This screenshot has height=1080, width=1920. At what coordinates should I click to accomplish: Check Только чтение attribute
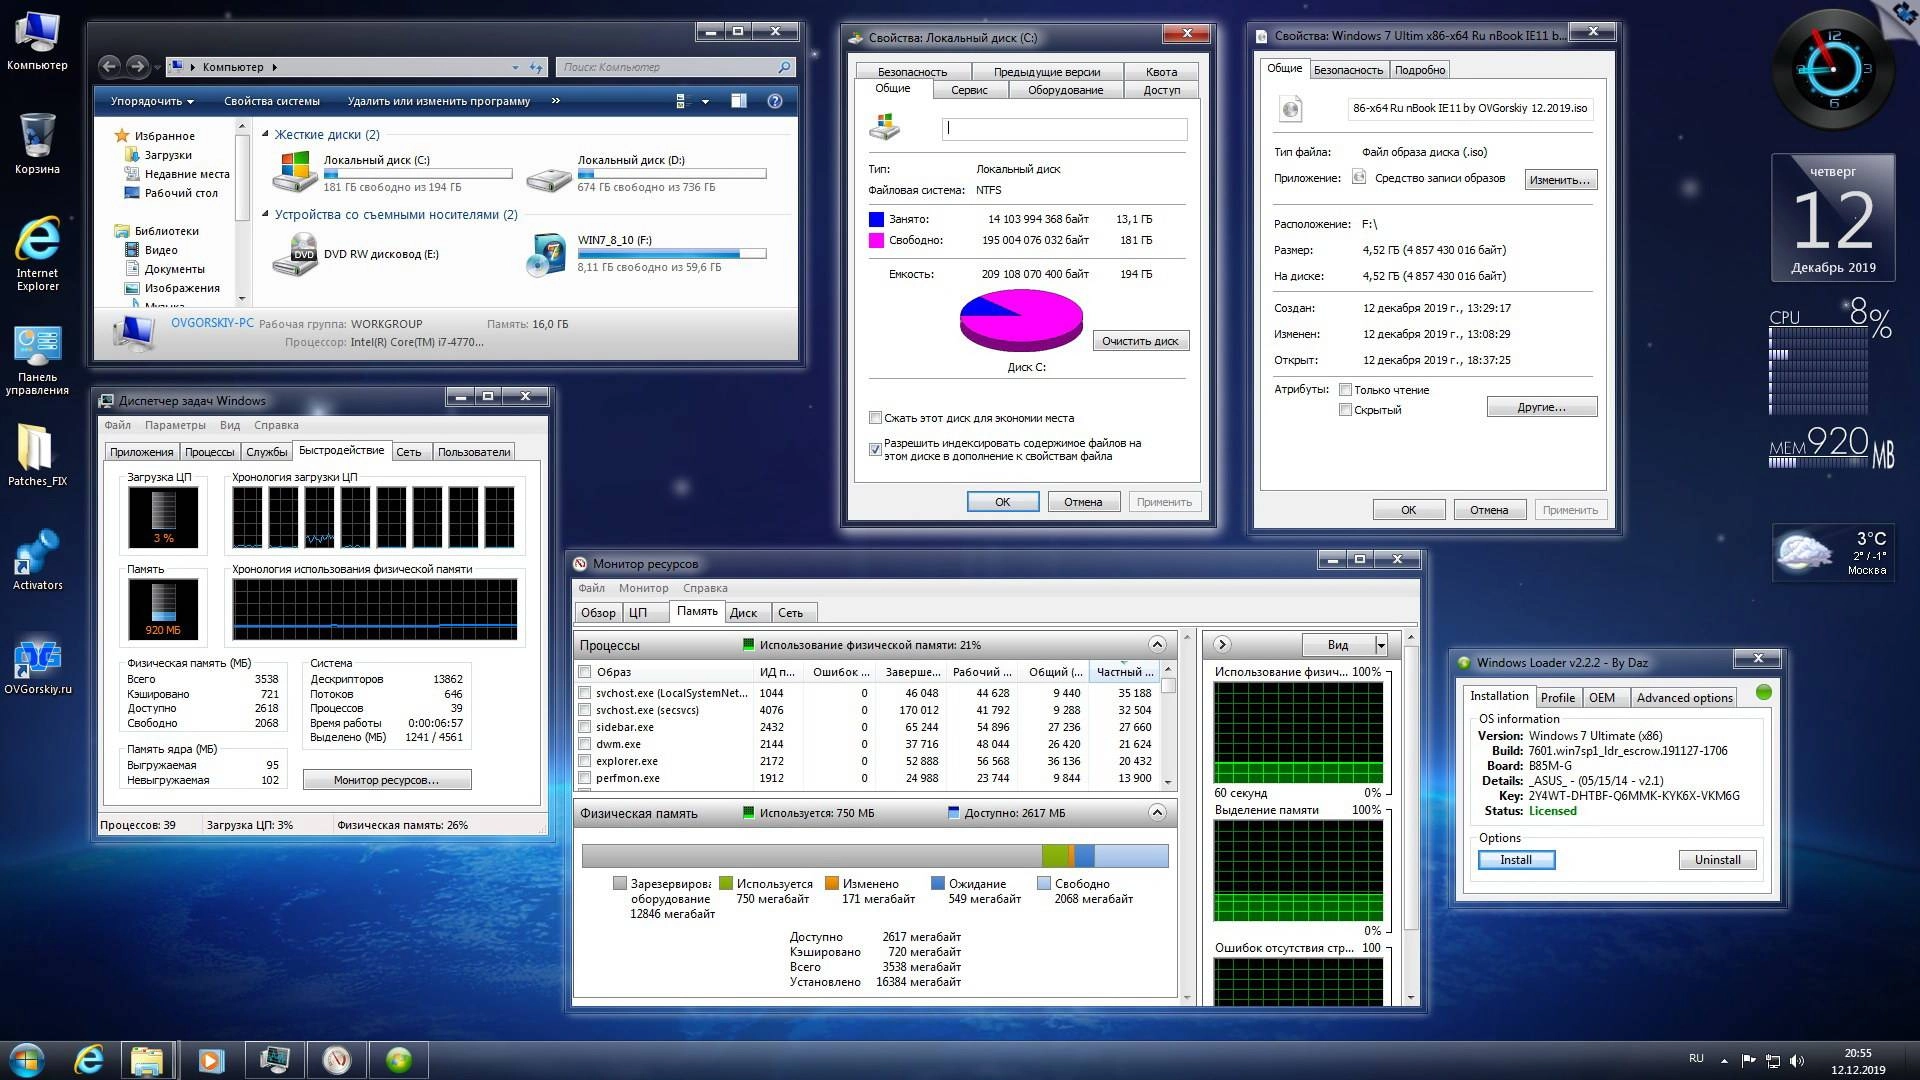pyautogui.click(x=1345, y=390)
